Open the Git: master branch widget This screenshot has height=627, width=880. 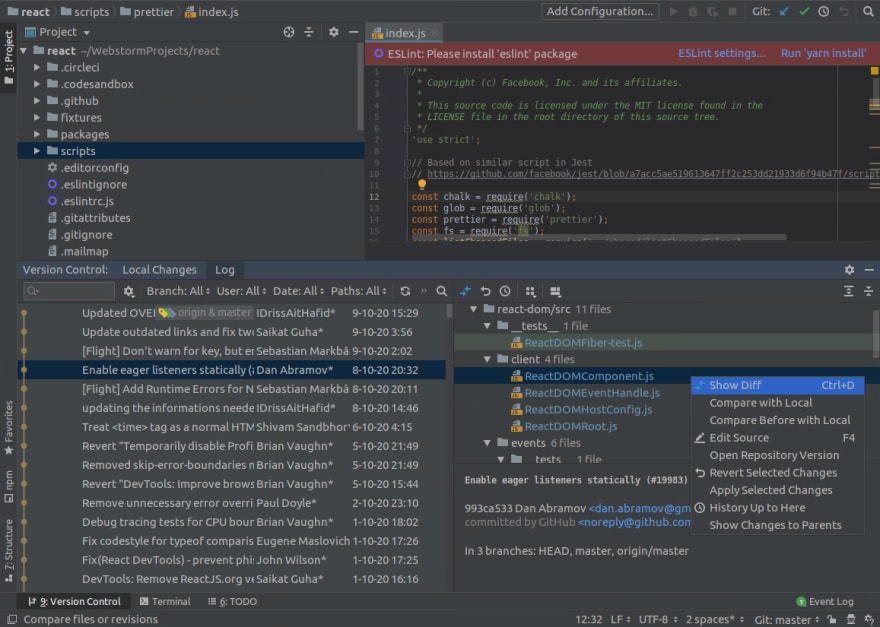click(786, 619)
